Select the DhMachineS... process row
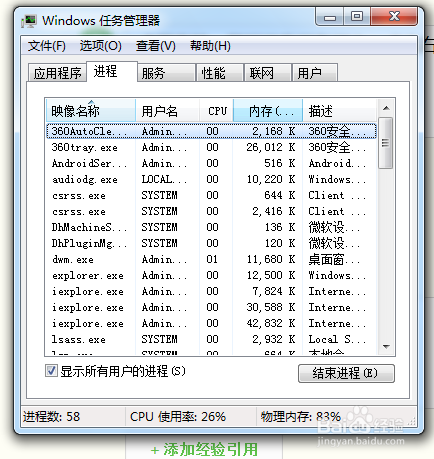The height and width of the screenshot is (459, 434). pyautogui.click(x=211, y=227)
